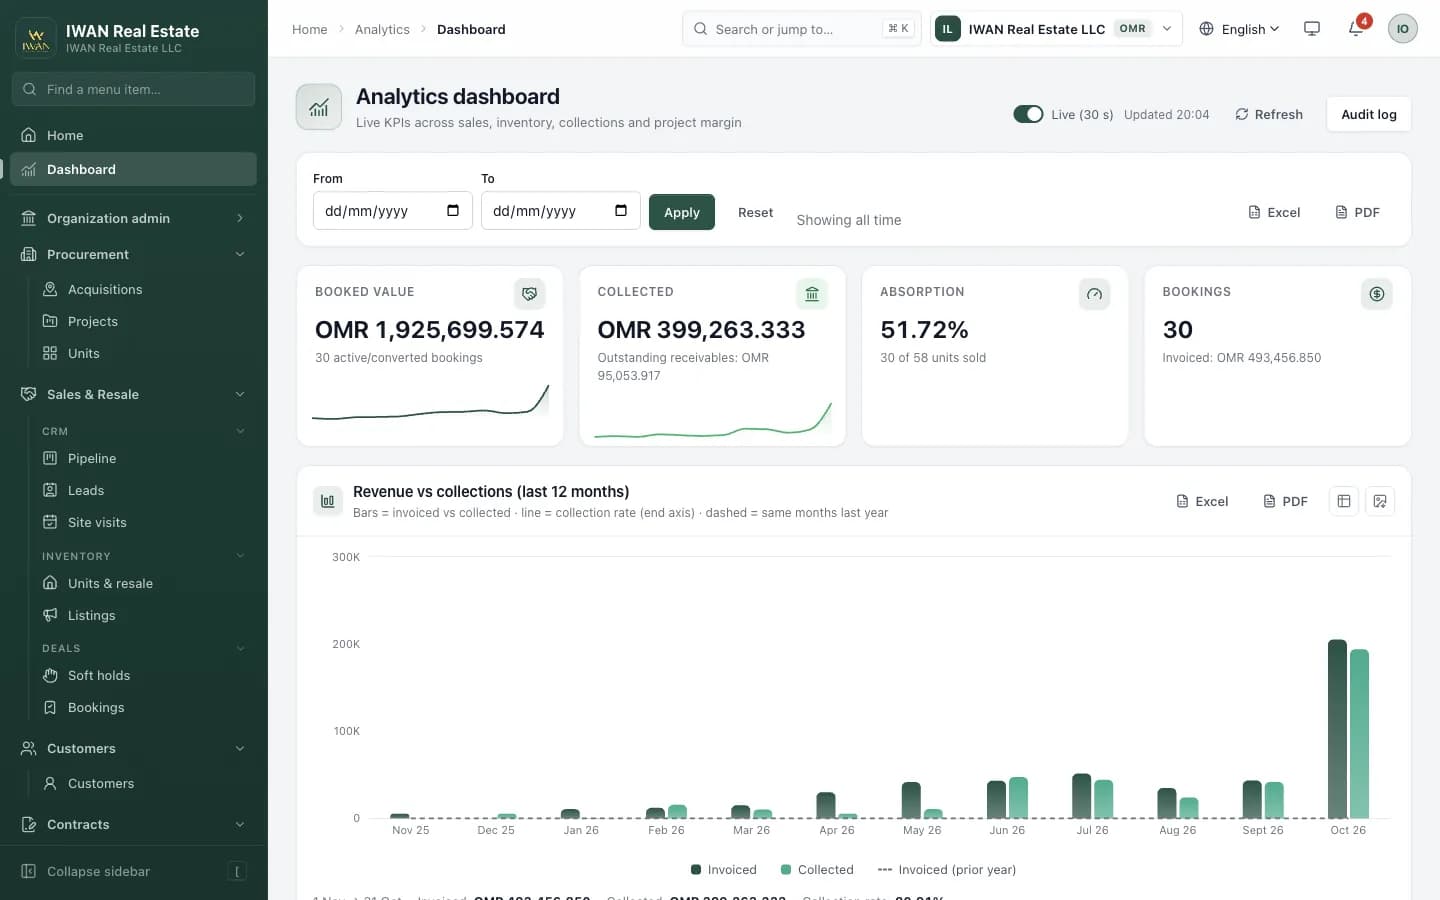Toggle the Invoiced (prior year) legend series
Screen dimensions: 1440x900
point(946,870)
